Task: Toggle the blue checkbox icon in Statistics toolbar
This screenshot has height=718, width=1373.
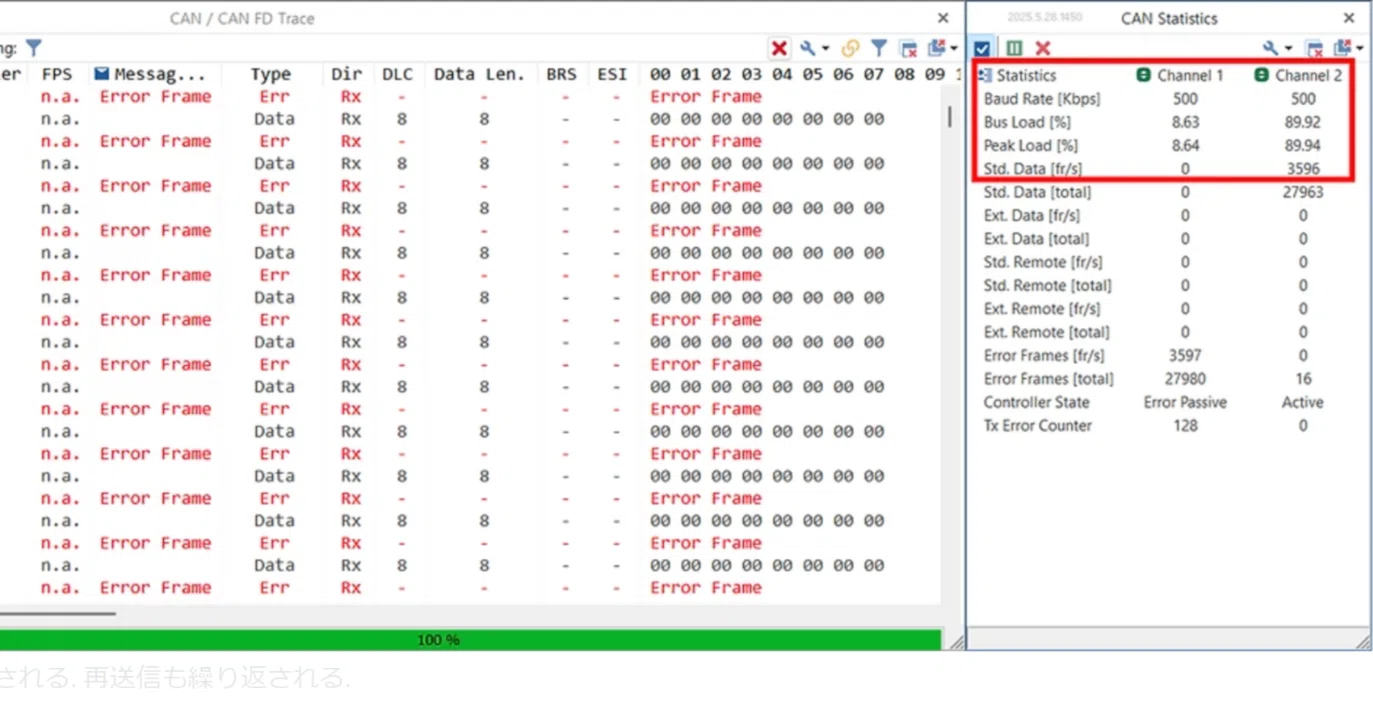Action: coord(983,48)
